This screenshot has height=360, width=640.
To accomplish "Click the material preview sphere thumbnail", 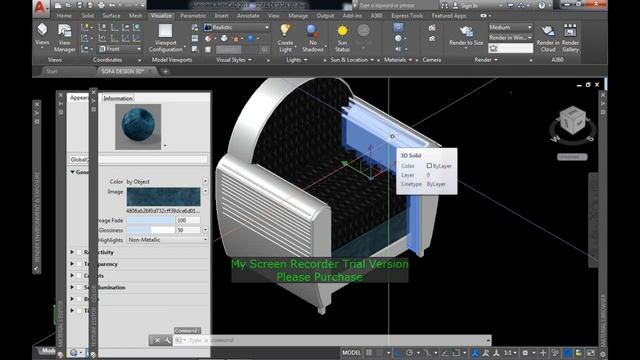I will [x=138, y=127].
